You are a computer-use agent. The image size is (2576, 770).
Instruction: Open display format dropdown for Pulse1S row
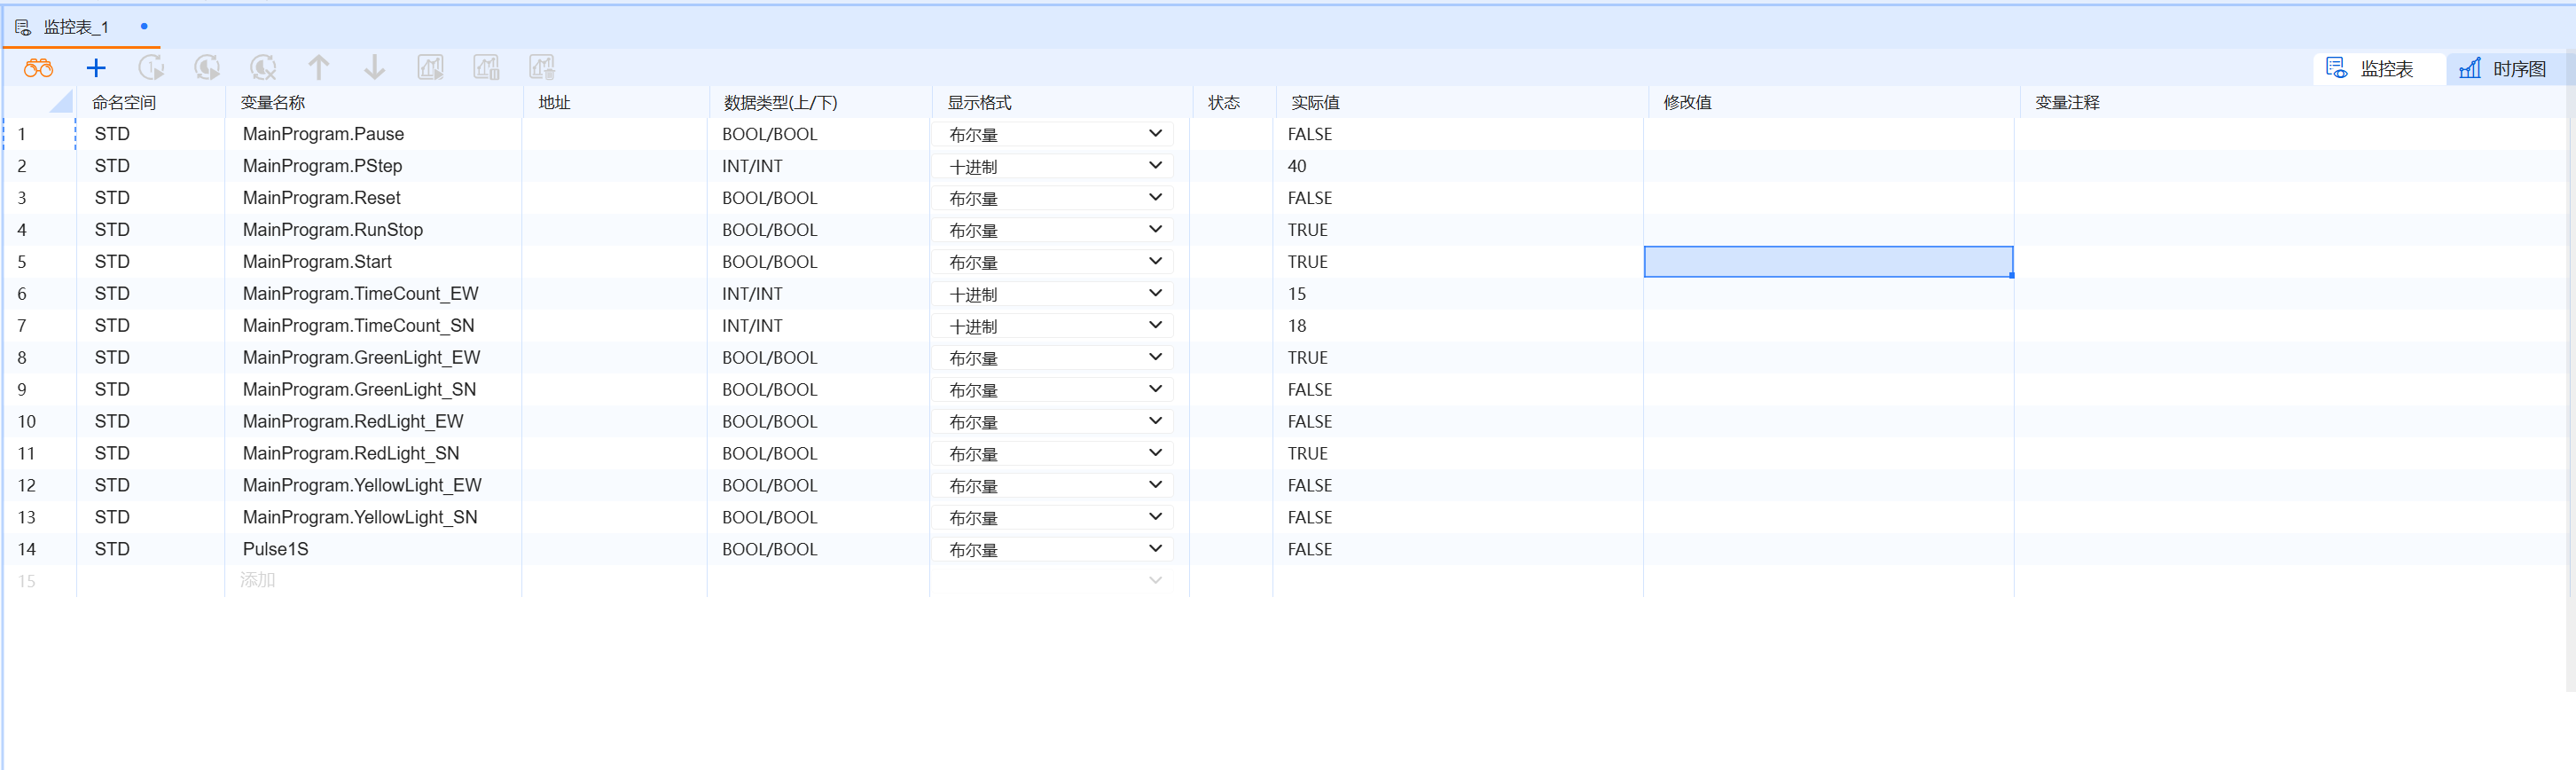[x=1155, y=549]
